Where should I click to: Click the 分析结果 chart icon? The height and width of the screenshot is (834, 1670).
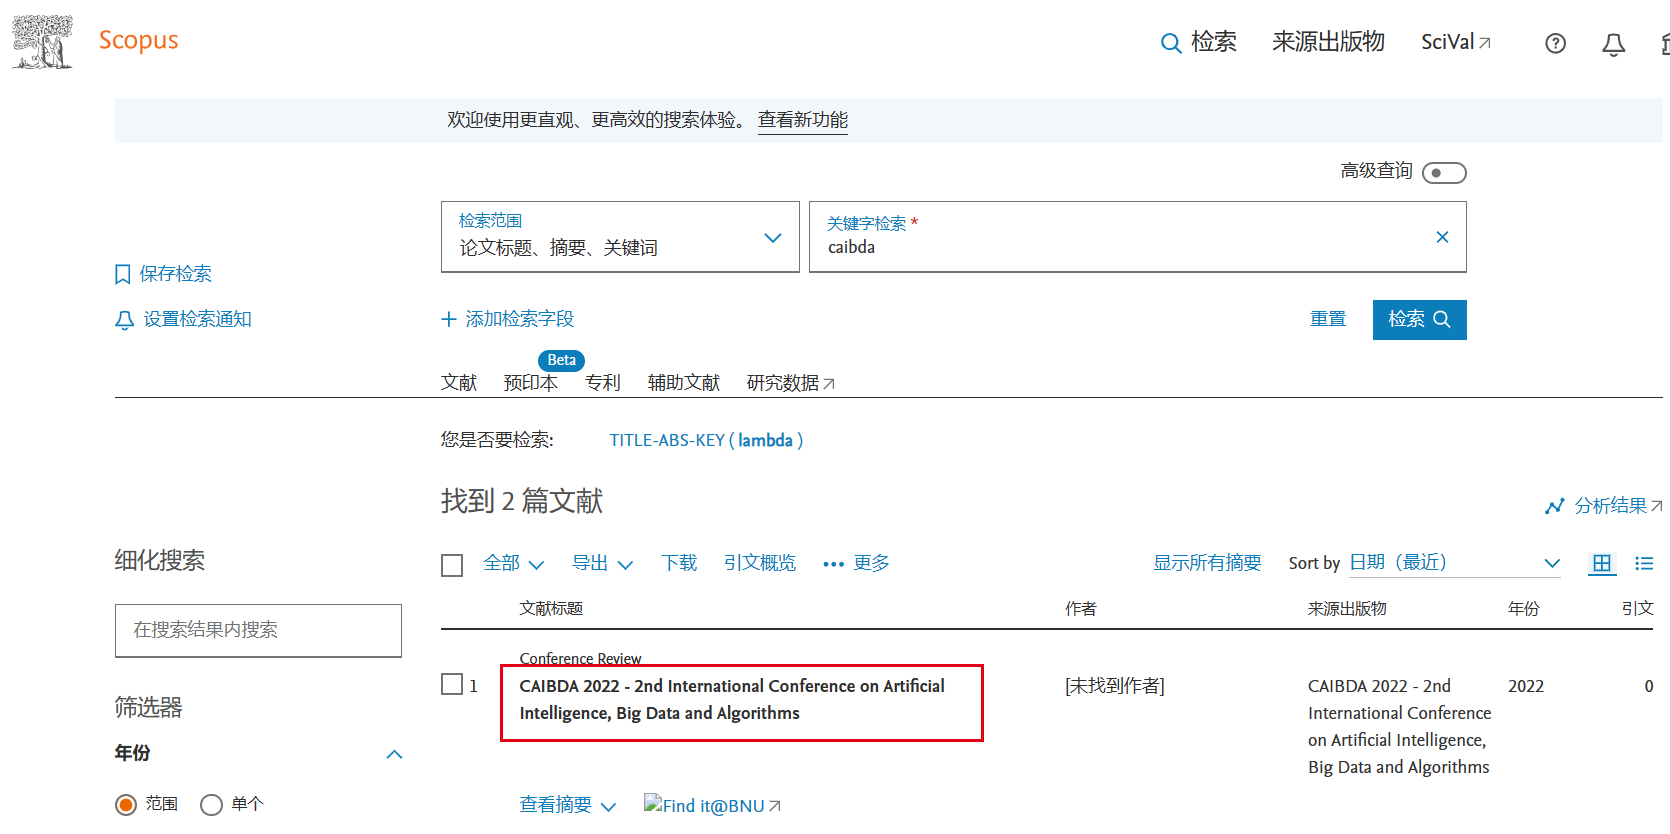tap(1554, 506)
